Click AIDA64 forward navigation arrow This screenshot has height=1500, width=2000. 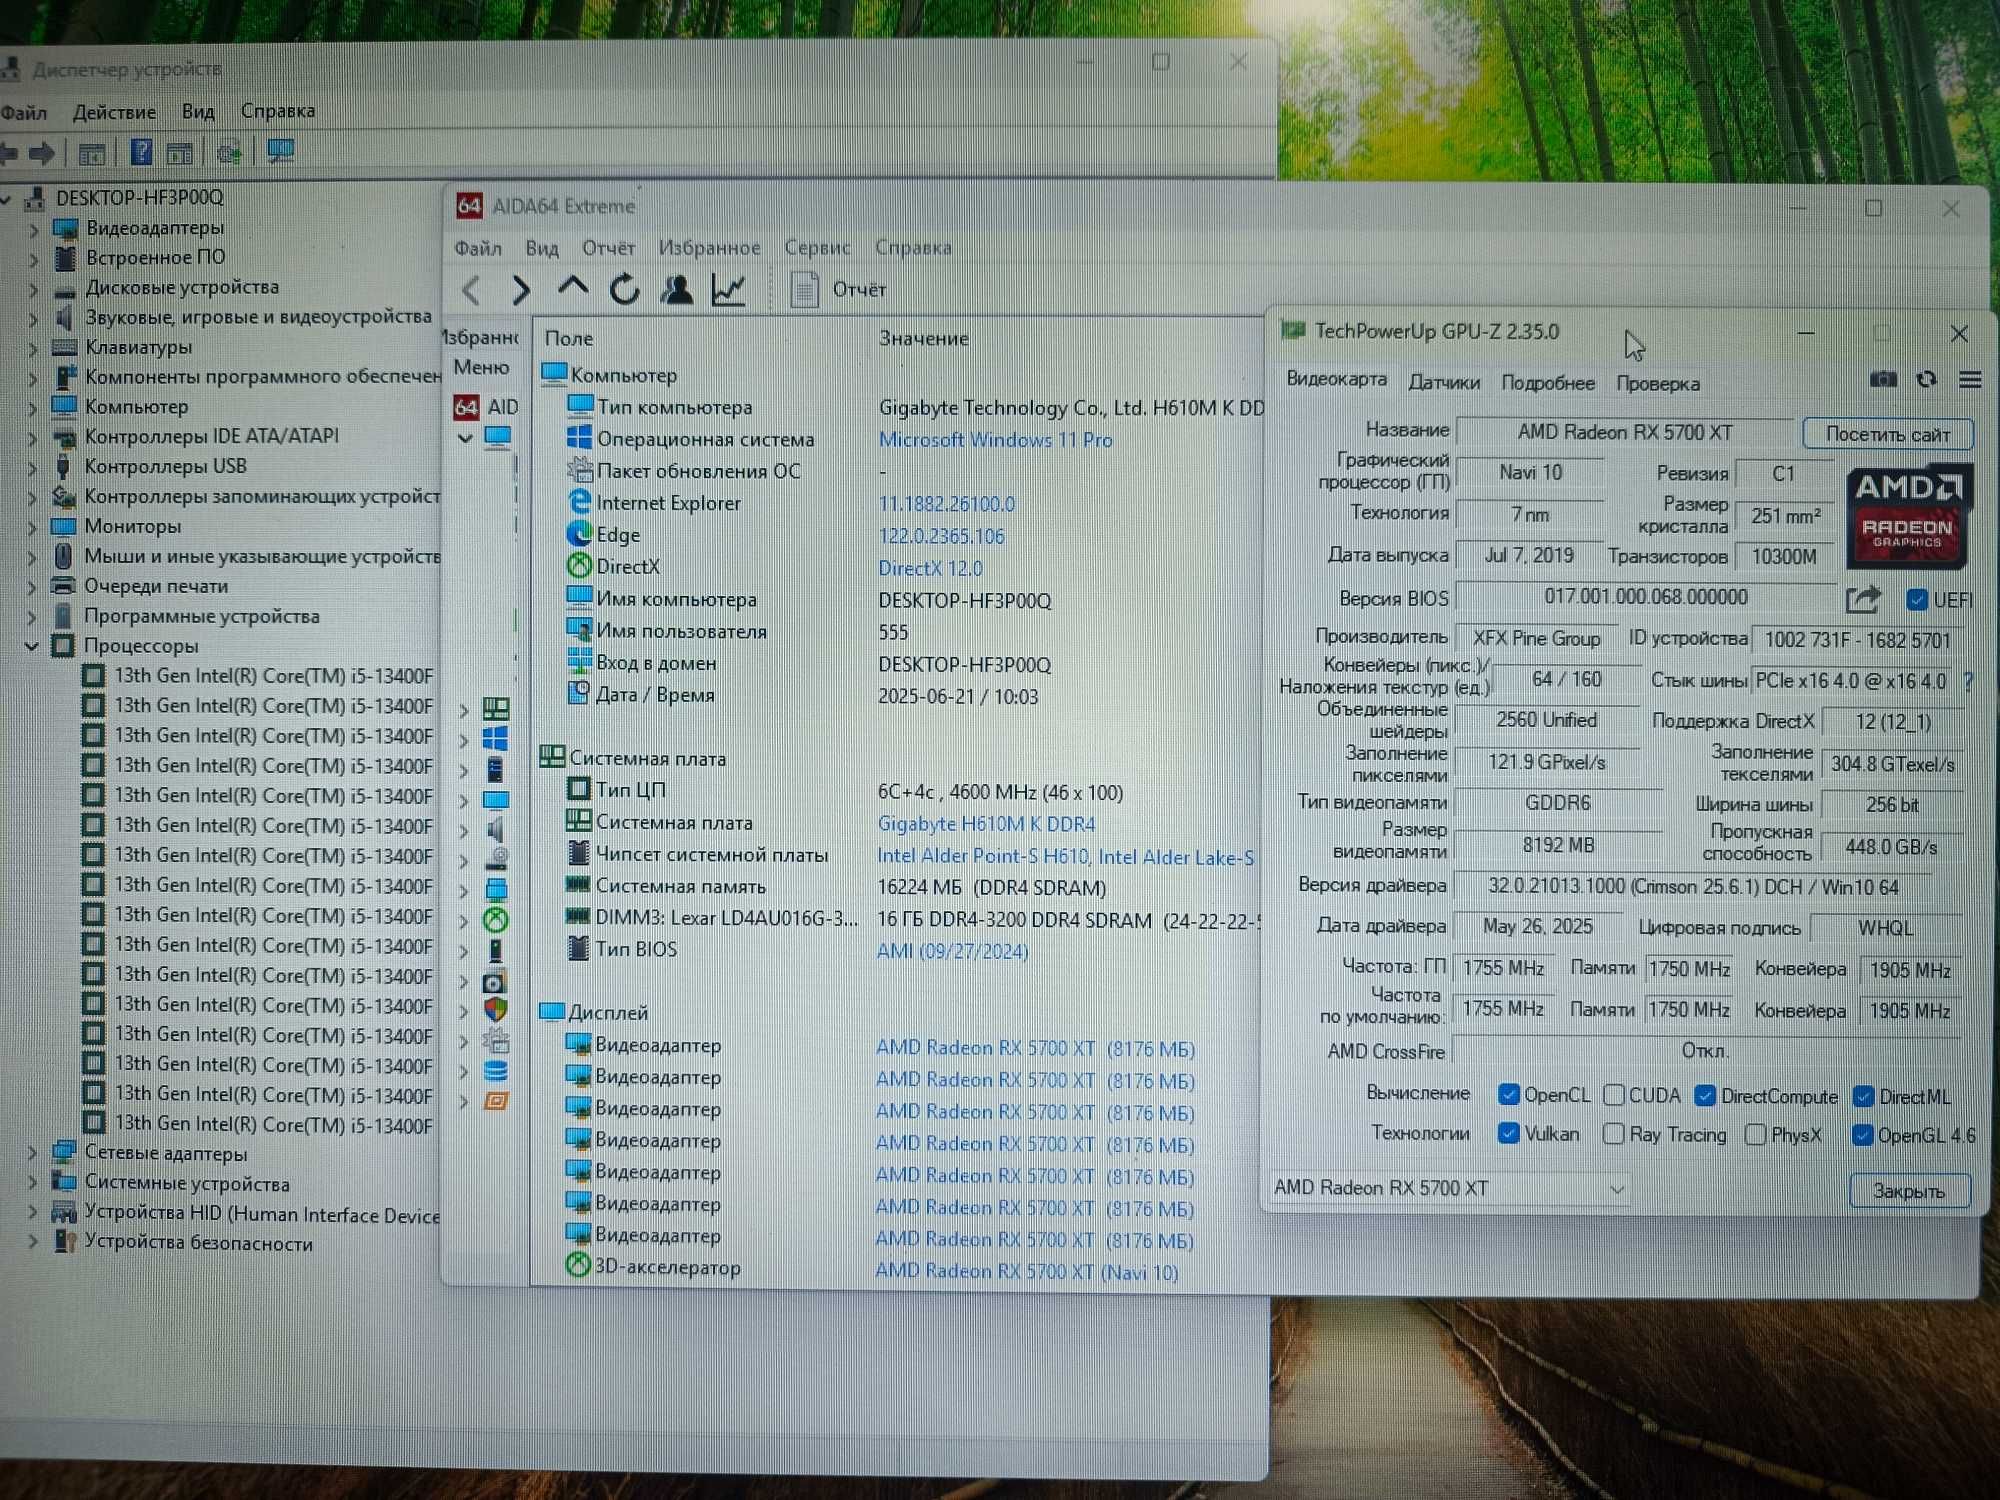[x=520, y=290]
